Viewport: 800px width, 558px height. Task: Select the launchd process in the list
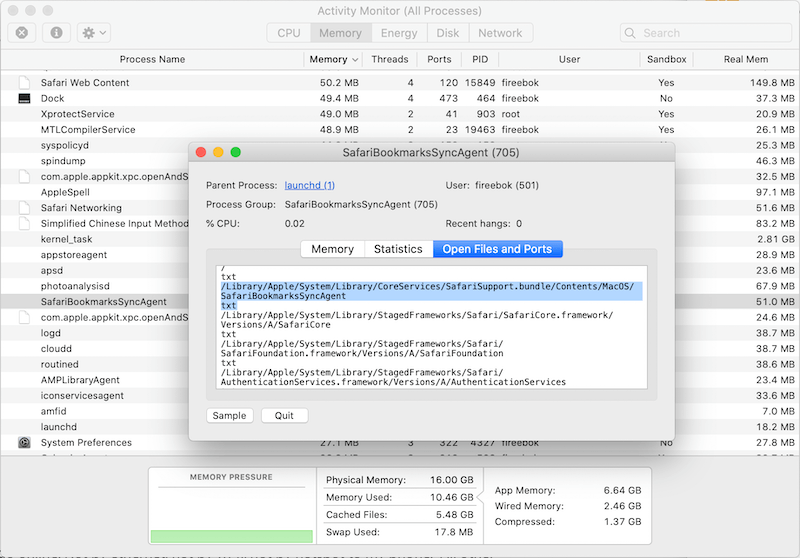click(x=59, y=427)
